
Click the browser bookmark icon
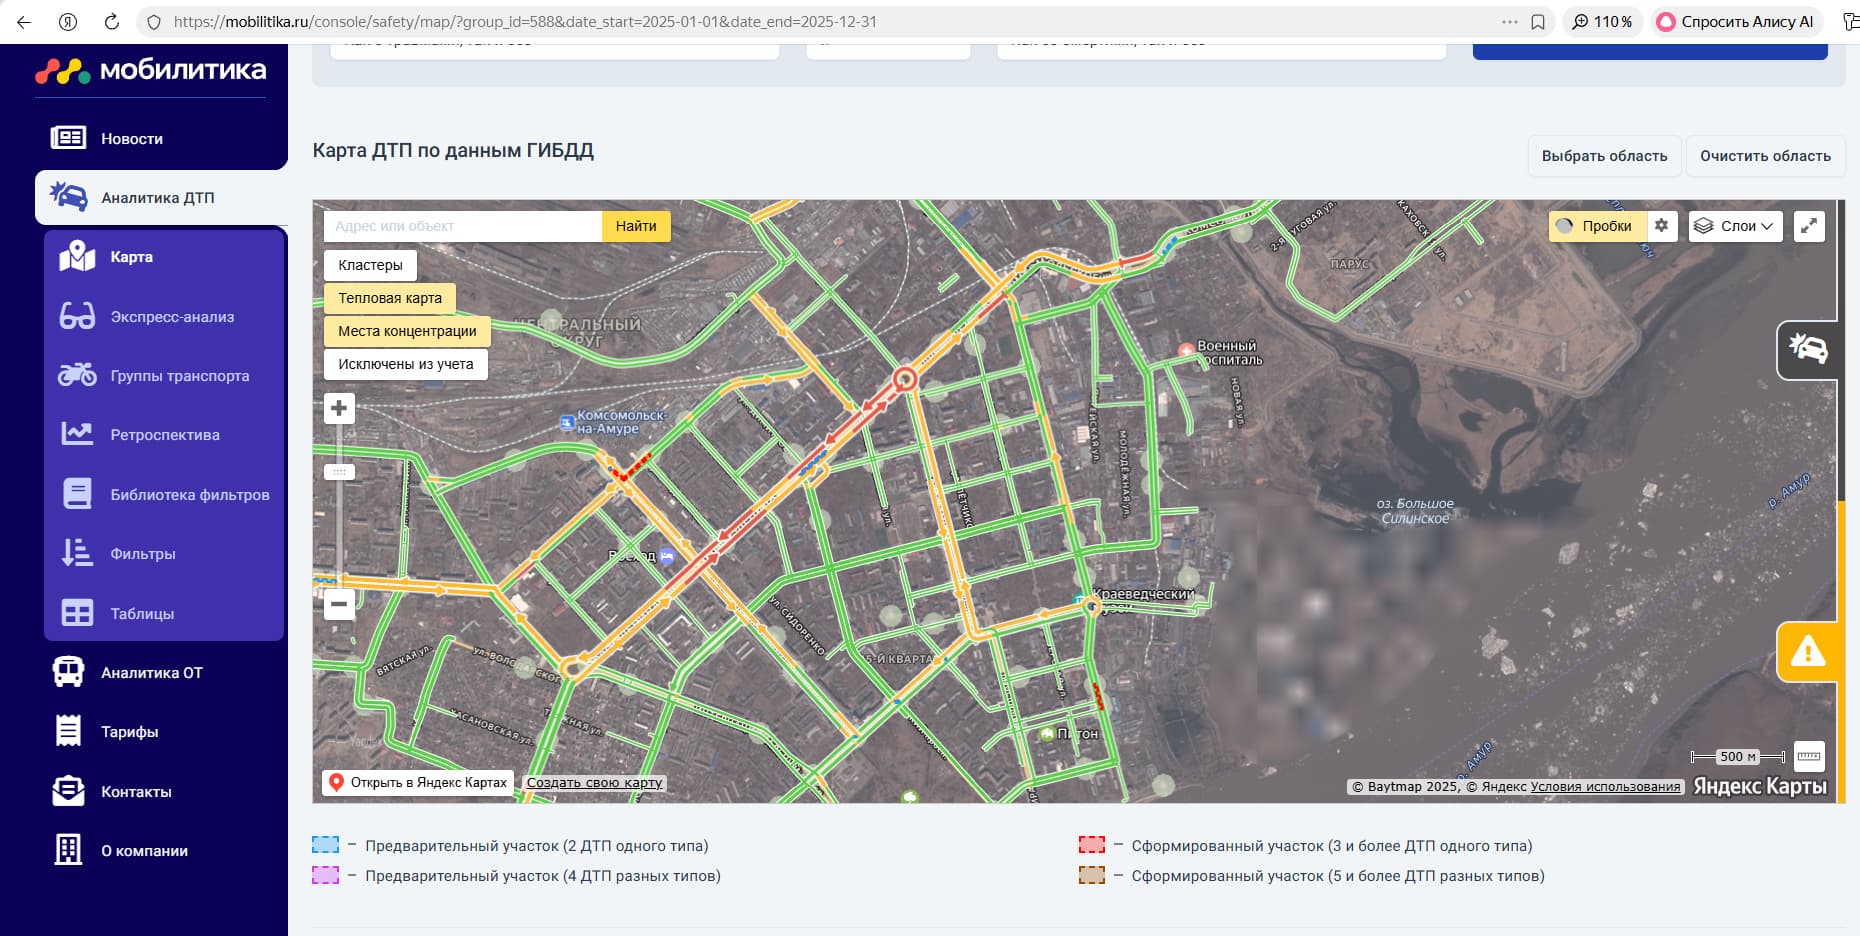[1538, 22]
